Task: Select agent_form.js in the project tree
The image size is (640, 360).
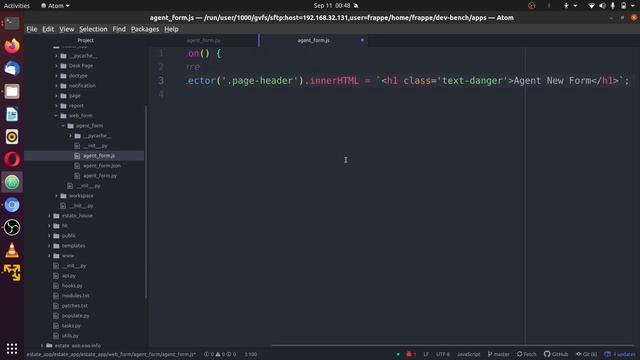Action: click(98, 156)
